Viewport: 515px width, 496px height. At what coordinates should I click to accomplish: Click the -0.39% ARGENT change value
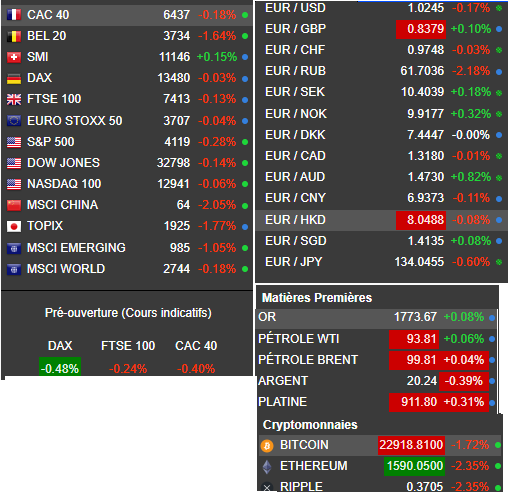(464, 381)
